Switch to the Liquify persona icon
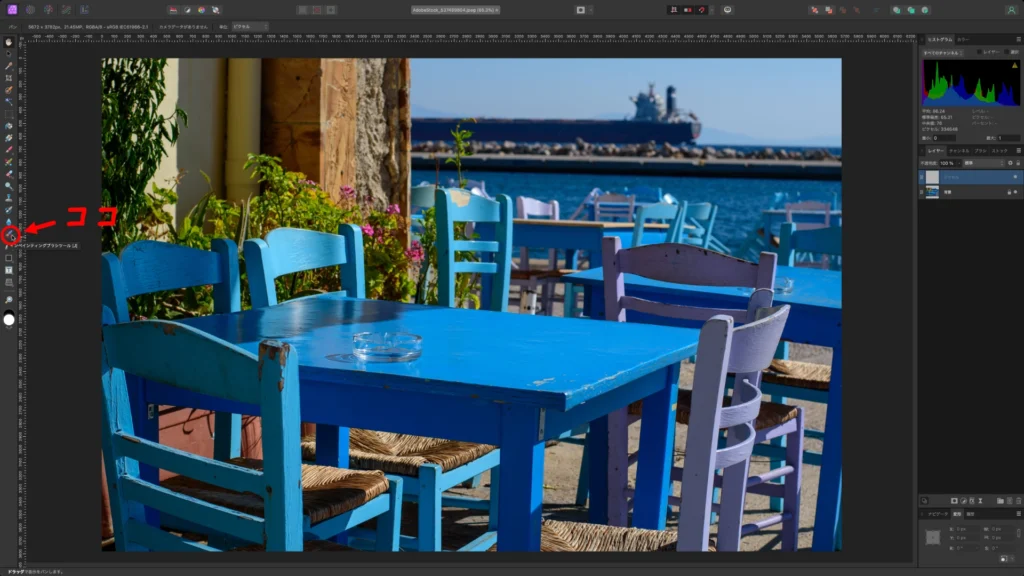The height and width of the screenshot is (576, 1024). 29,9
